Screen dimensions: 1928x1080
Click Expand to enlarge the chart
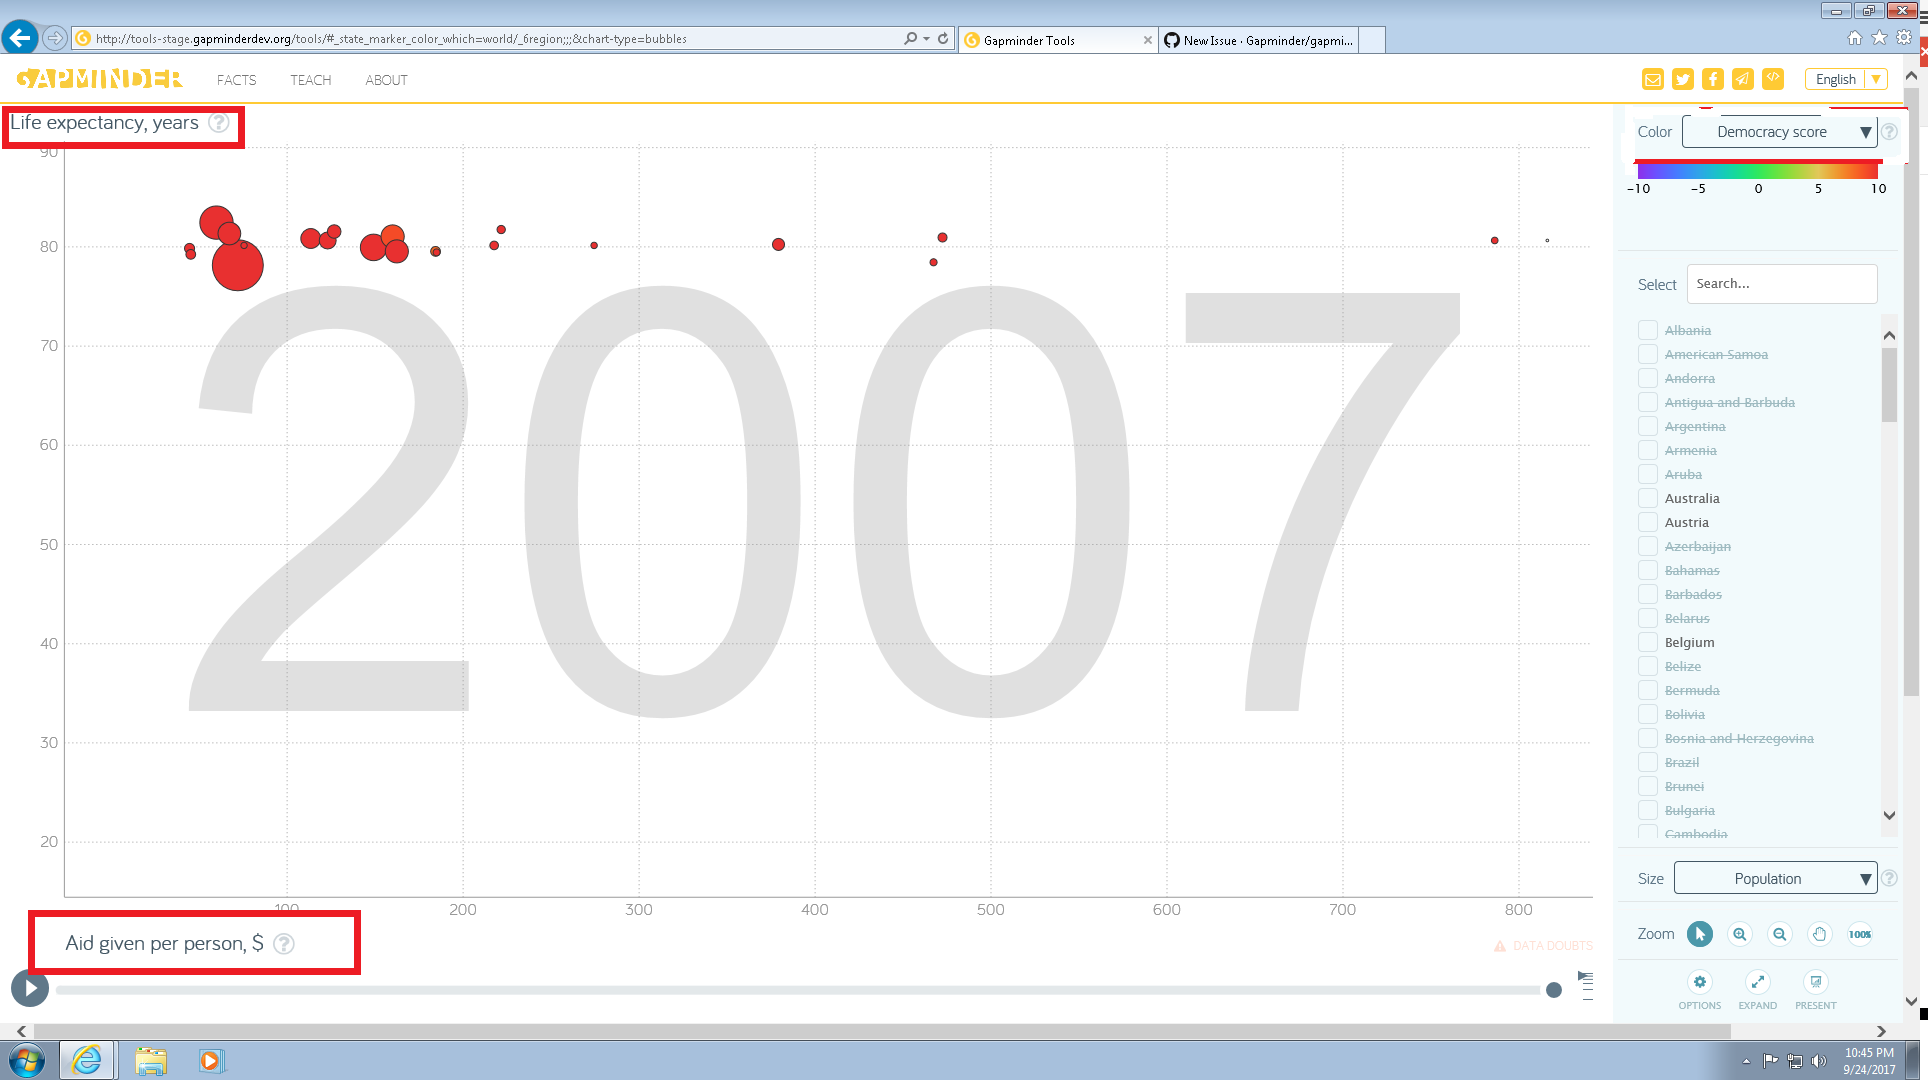(1757, 982)
